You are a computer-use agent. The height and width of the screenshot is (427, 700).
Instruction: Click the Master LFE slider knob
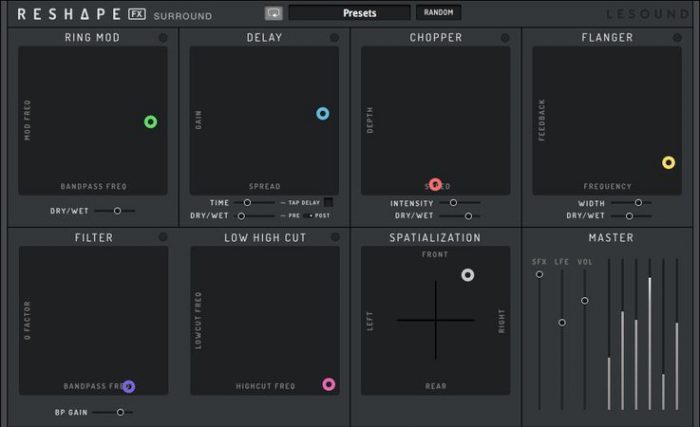point(562,322)
